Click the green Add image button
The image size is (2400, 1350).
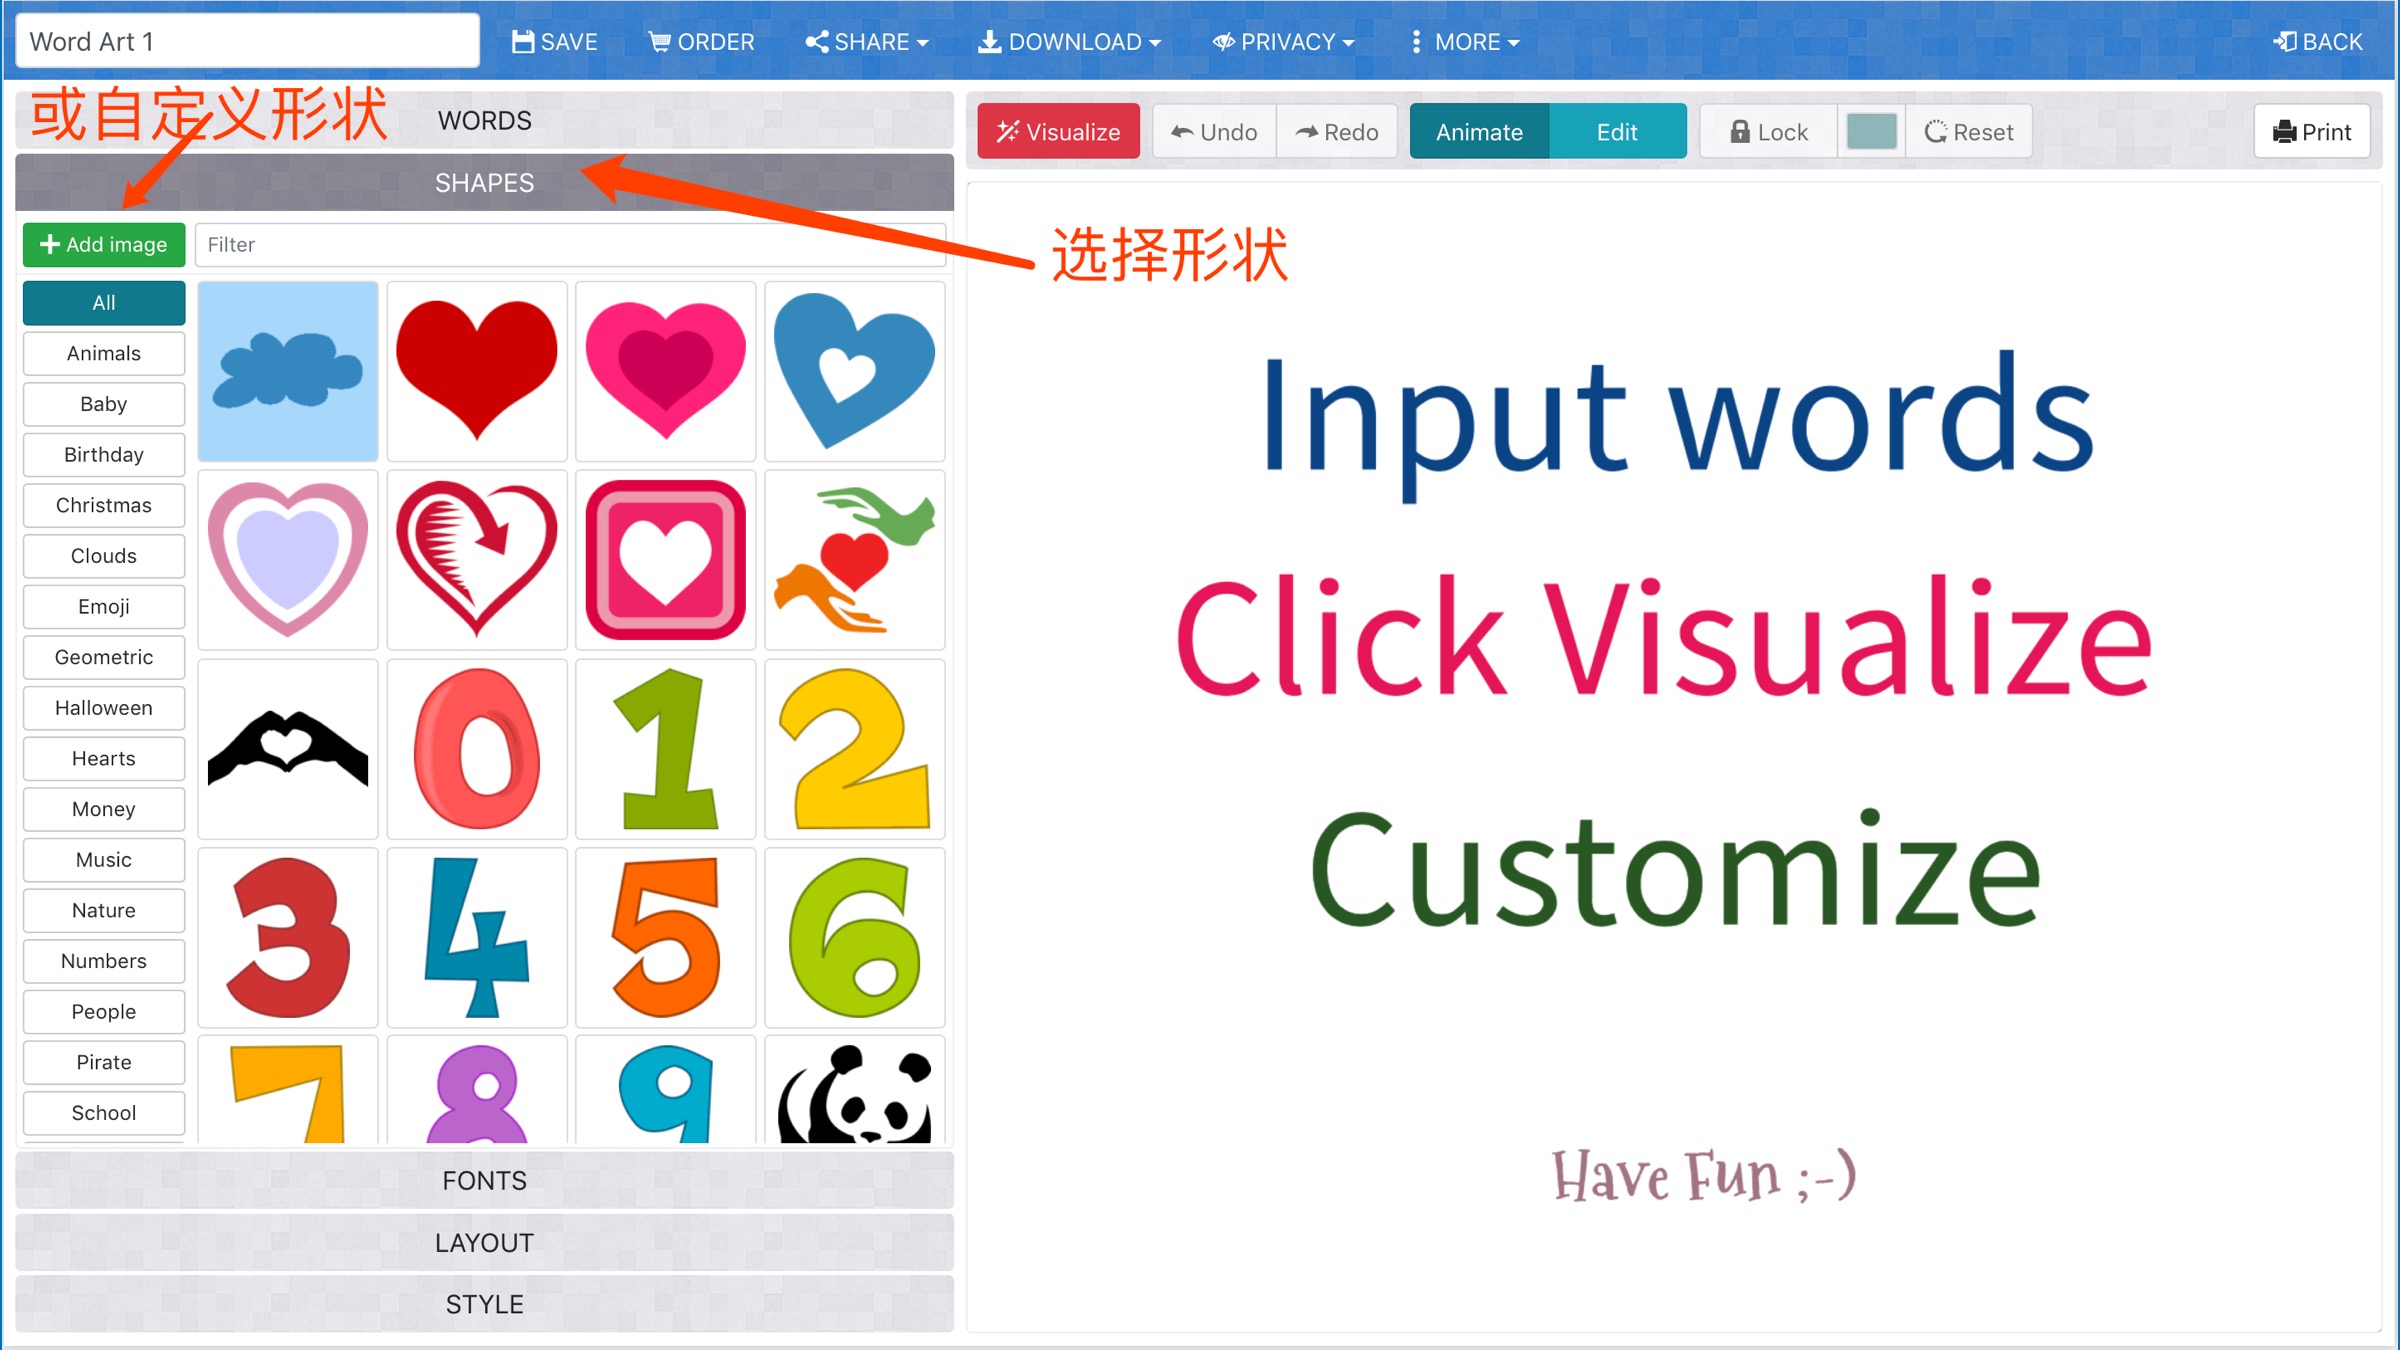coord(104,245)
